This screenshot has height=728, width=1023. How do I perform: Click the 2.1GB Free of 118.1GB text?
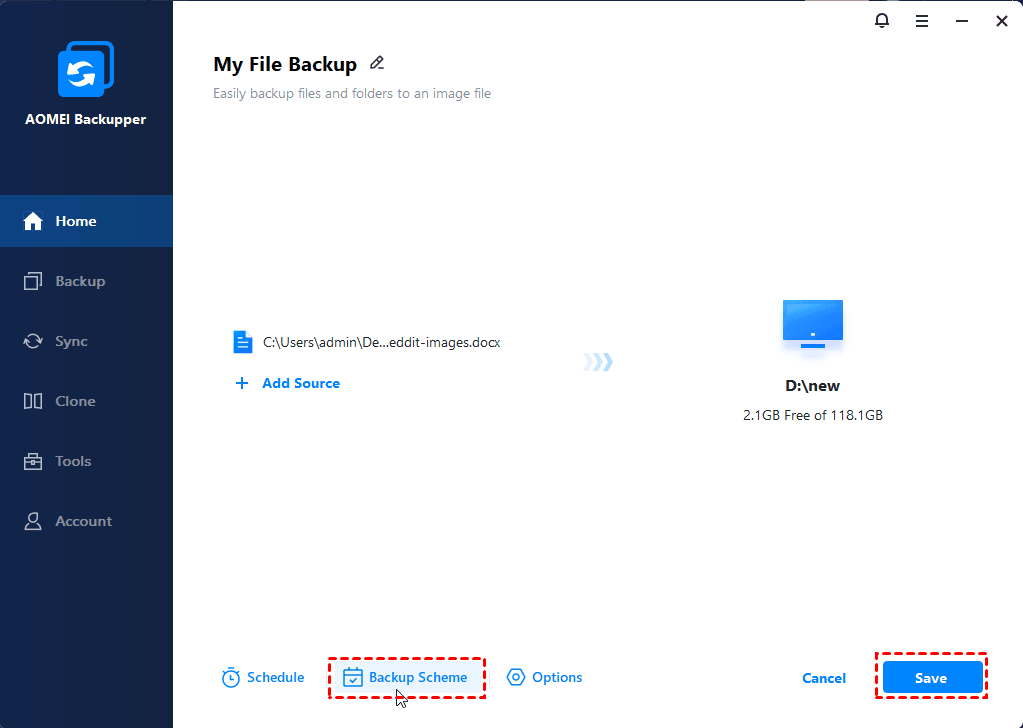pos(812,415)
